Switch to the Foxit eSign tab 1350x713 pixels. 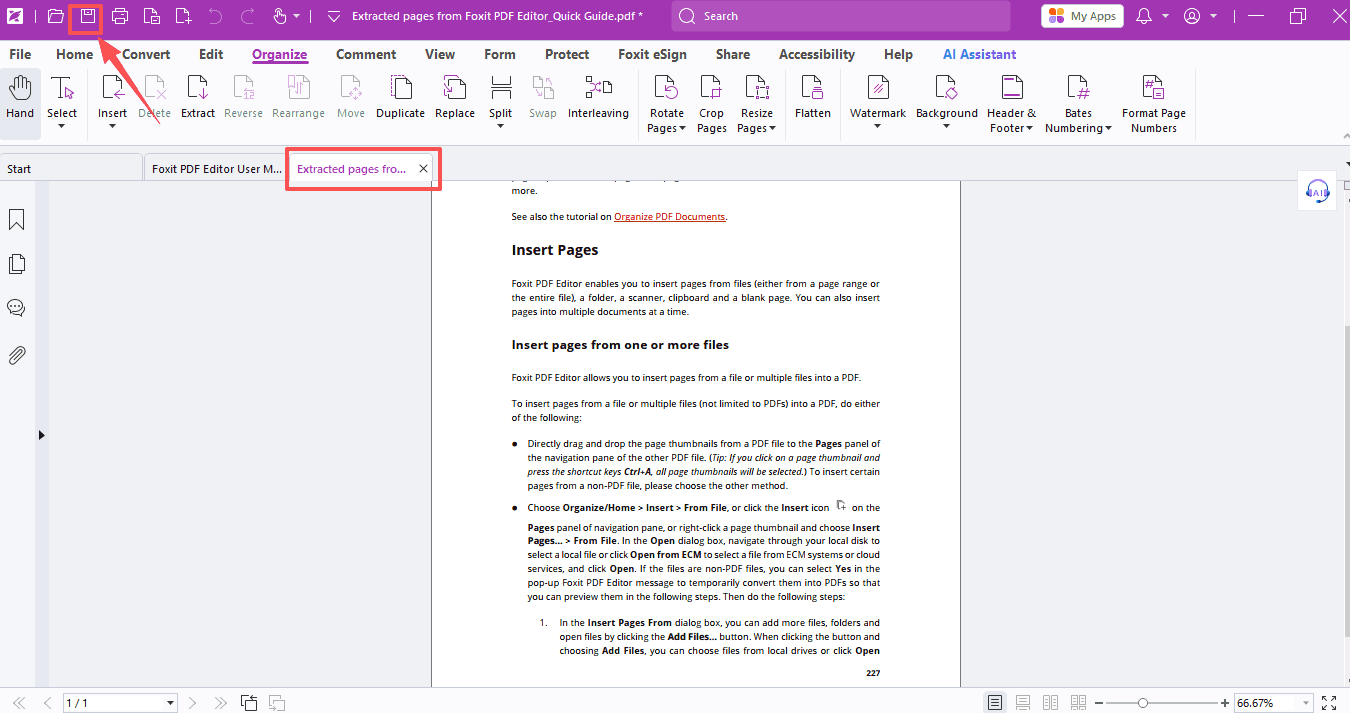[x=652, y=54]
